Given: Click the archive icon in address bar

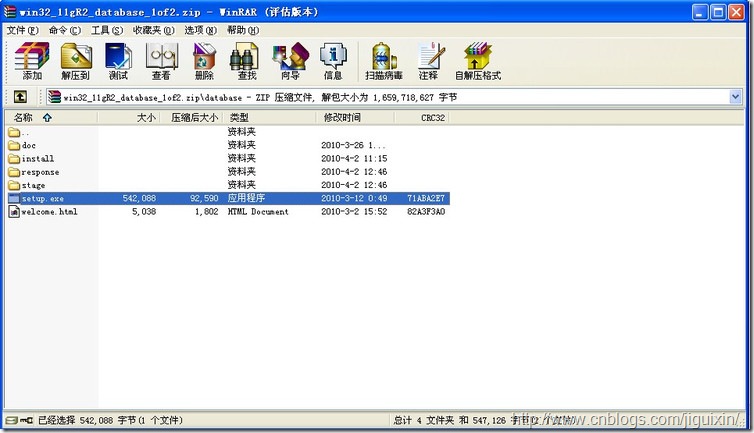Looking at the screenshot, I should pyautogui.click(x=55, y=97).
